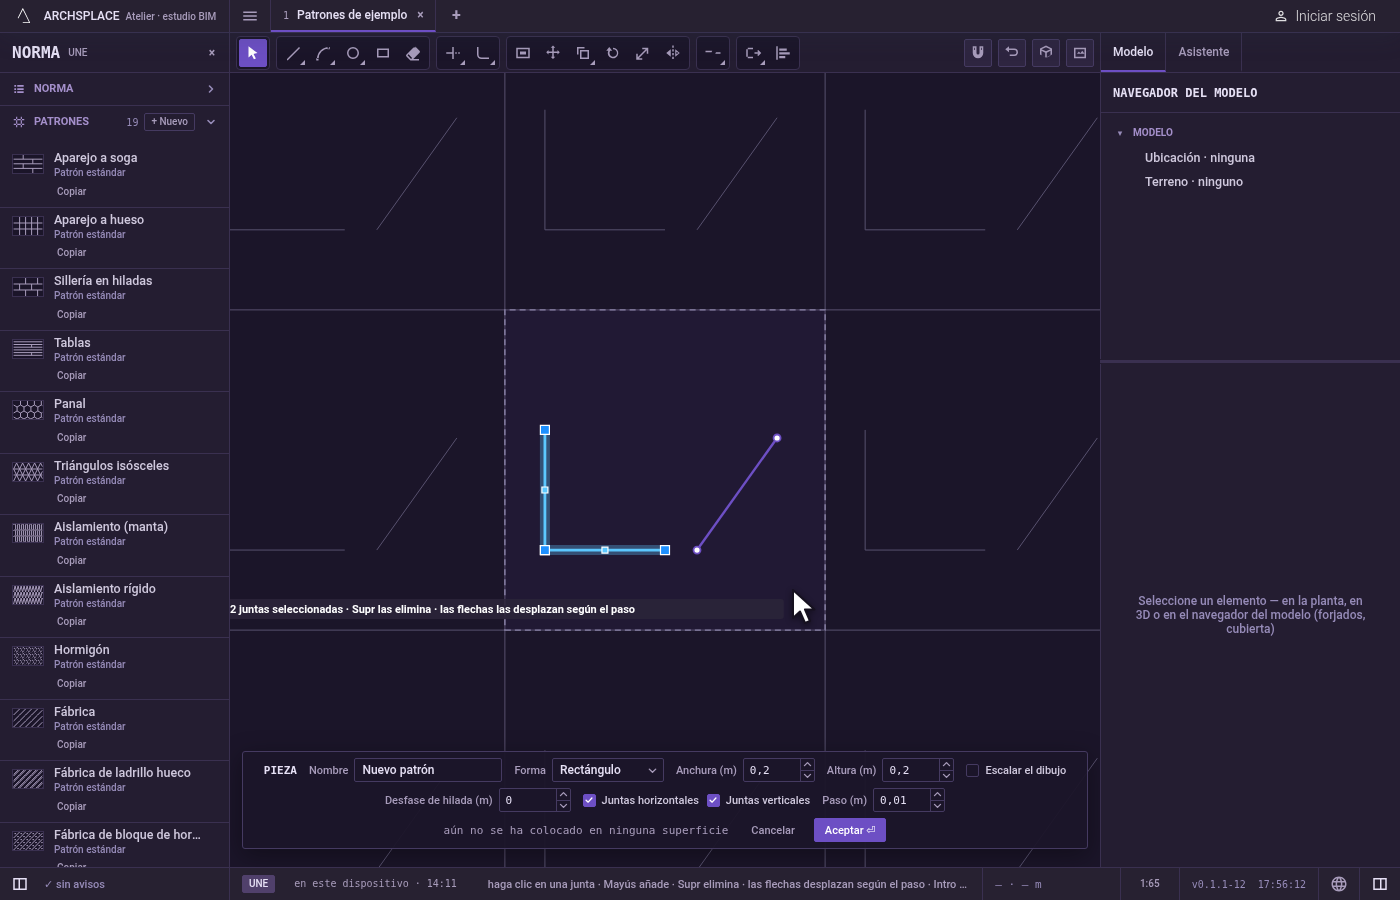Click the Aceptar button

850,830
